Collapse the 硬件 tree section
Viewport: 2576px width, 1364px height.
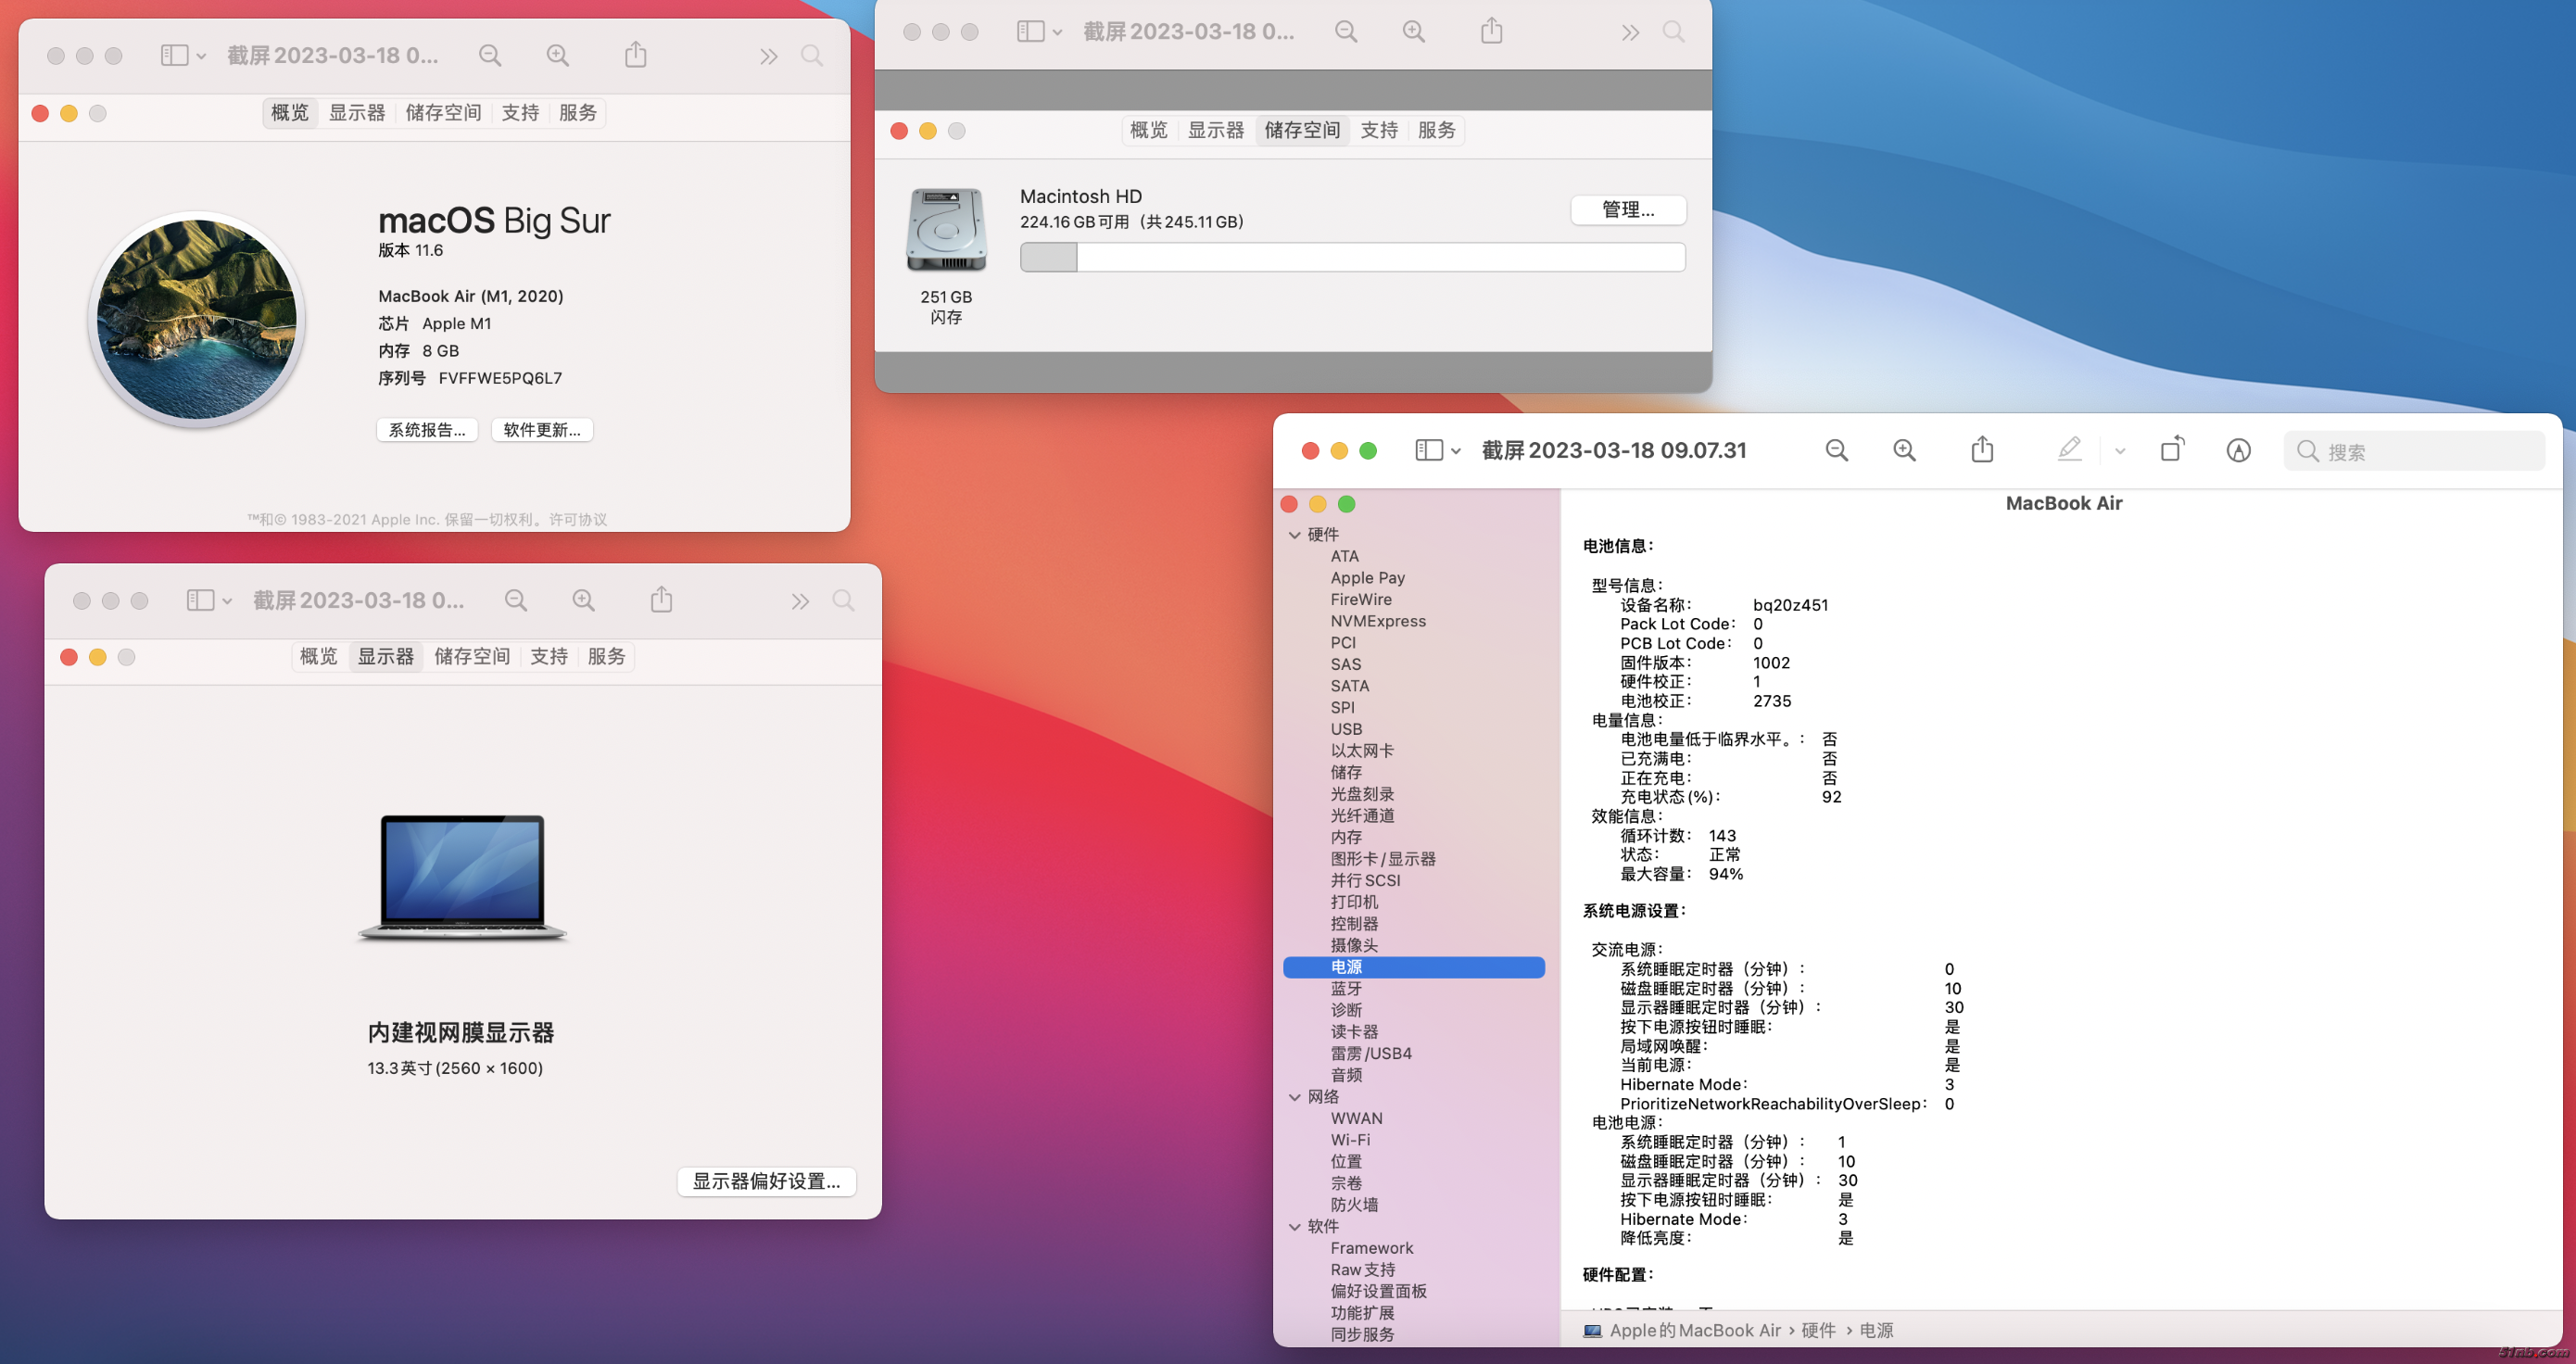1295,535
